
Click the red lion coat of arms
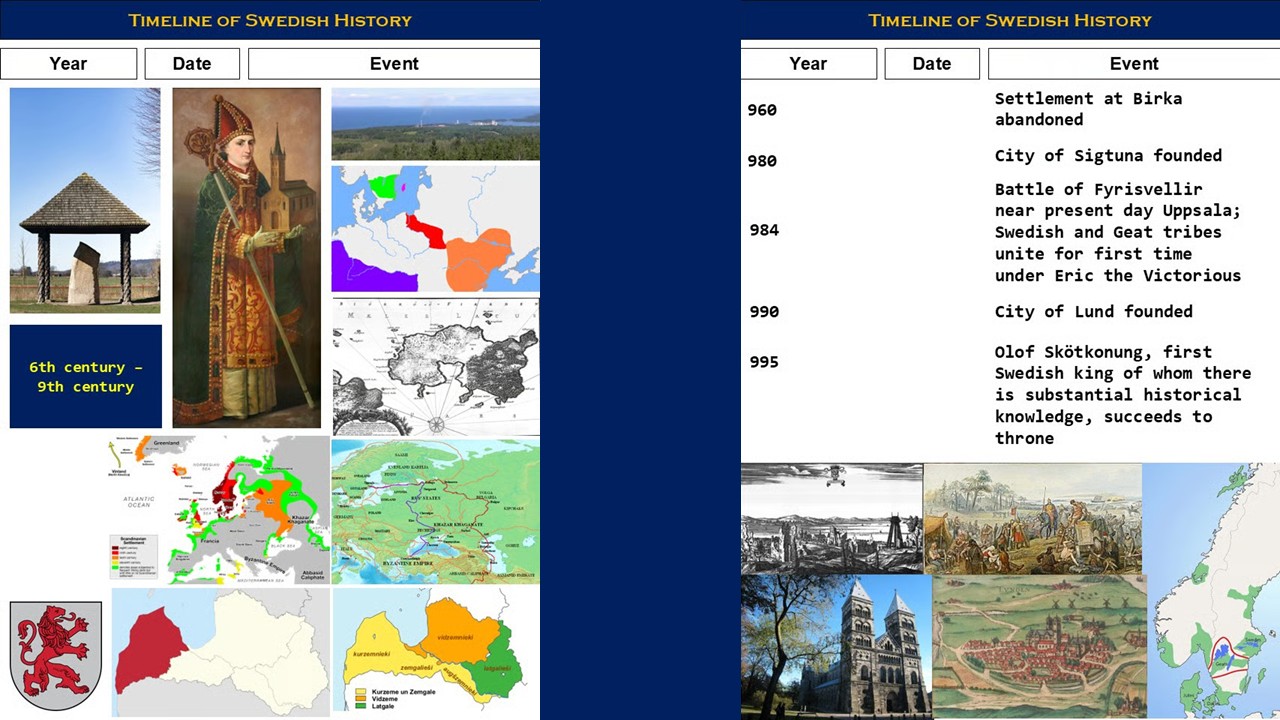[x=56, y=655]
